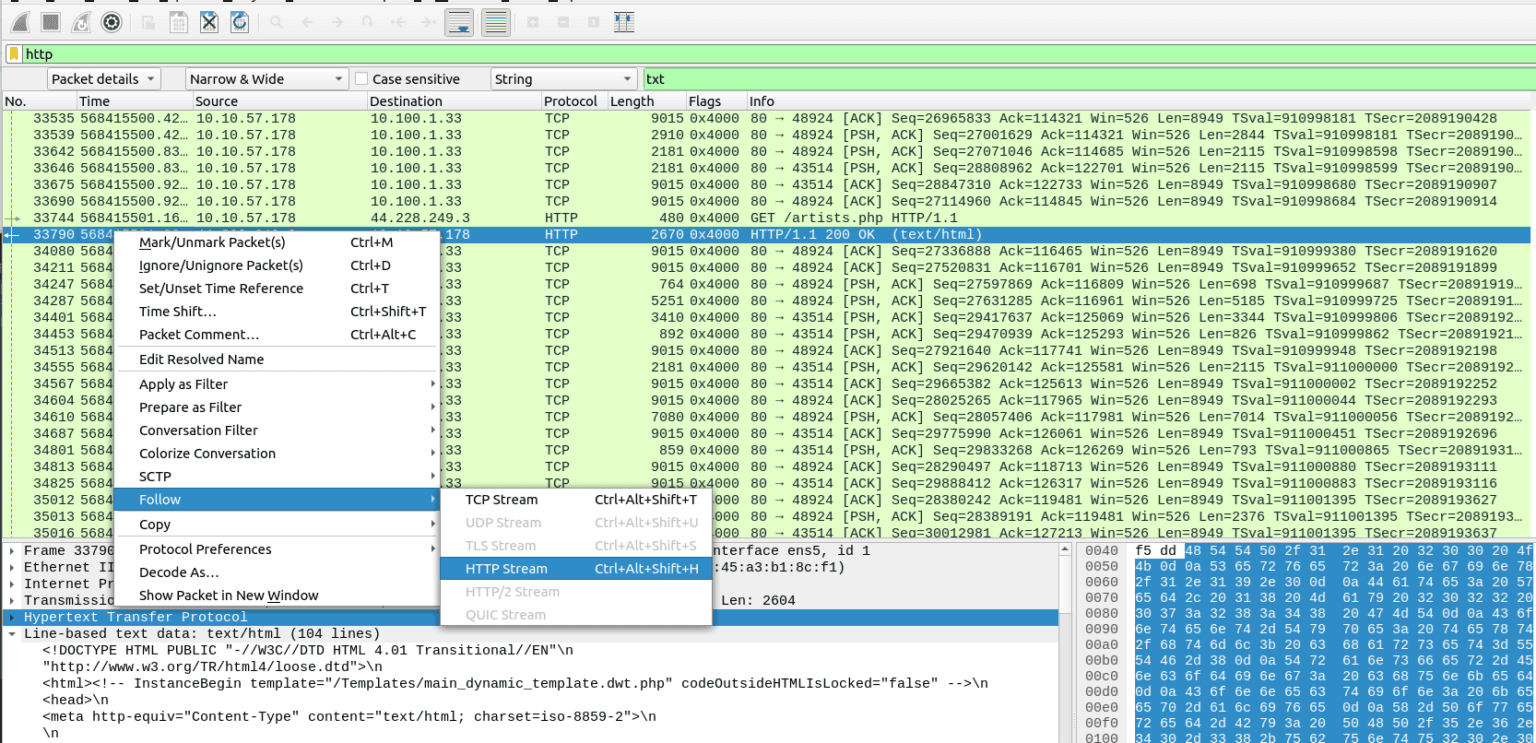Toggle the display filter bookmark icon

pos(14,54)
